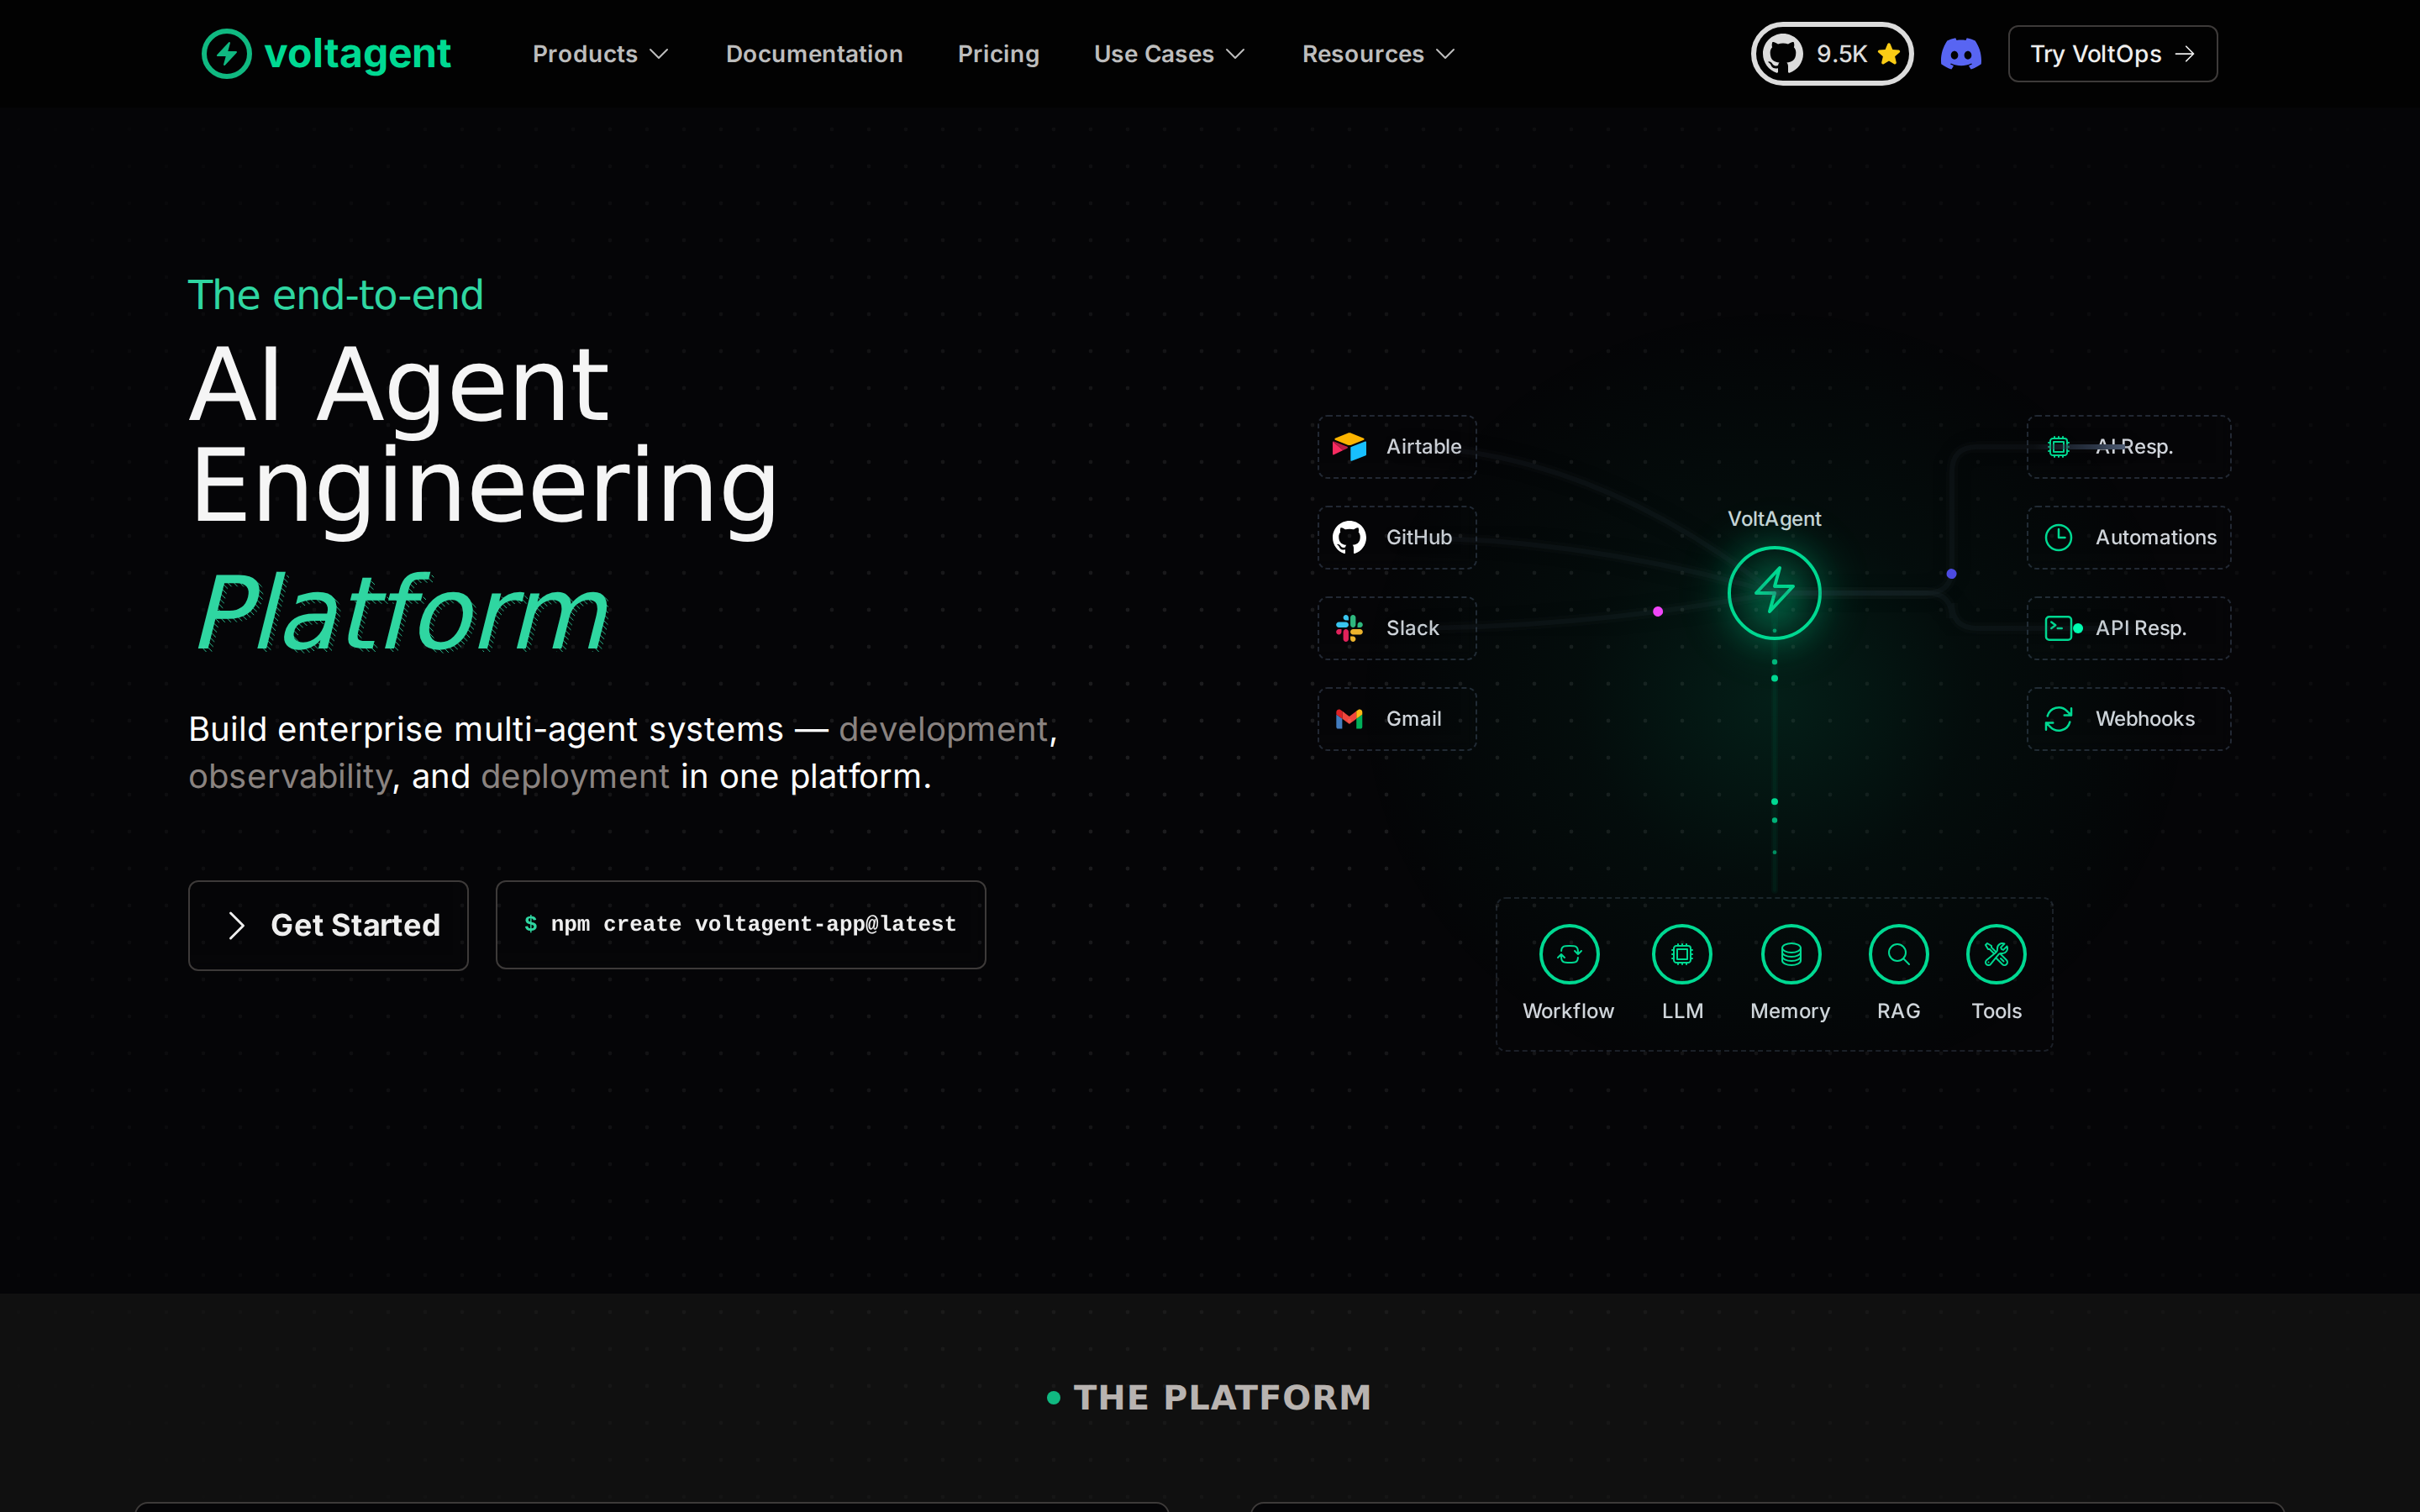Open the Documentation nav link

pyautogui.click(x=814, y=54)
